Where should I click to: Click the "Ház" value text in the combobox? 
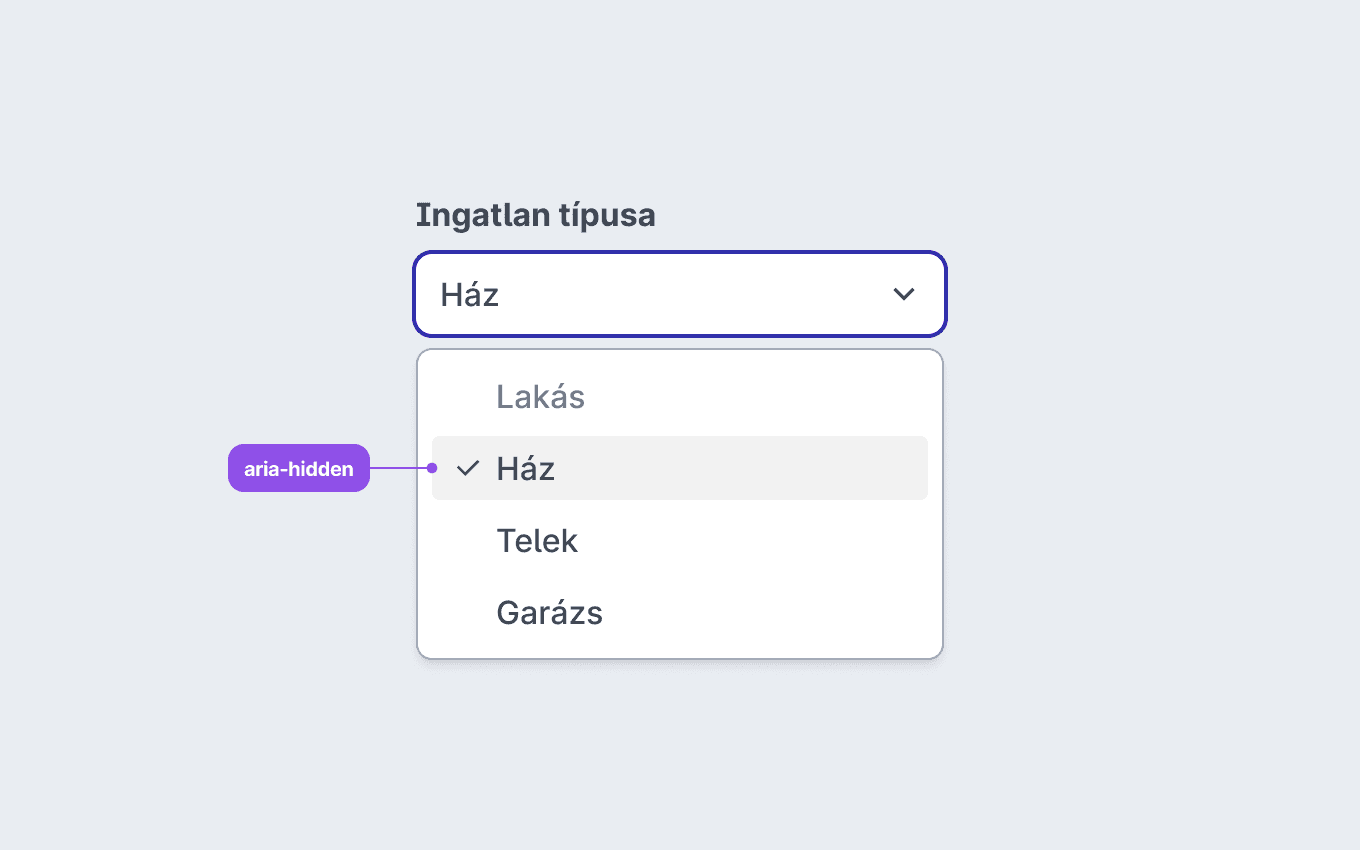point(470,294)
